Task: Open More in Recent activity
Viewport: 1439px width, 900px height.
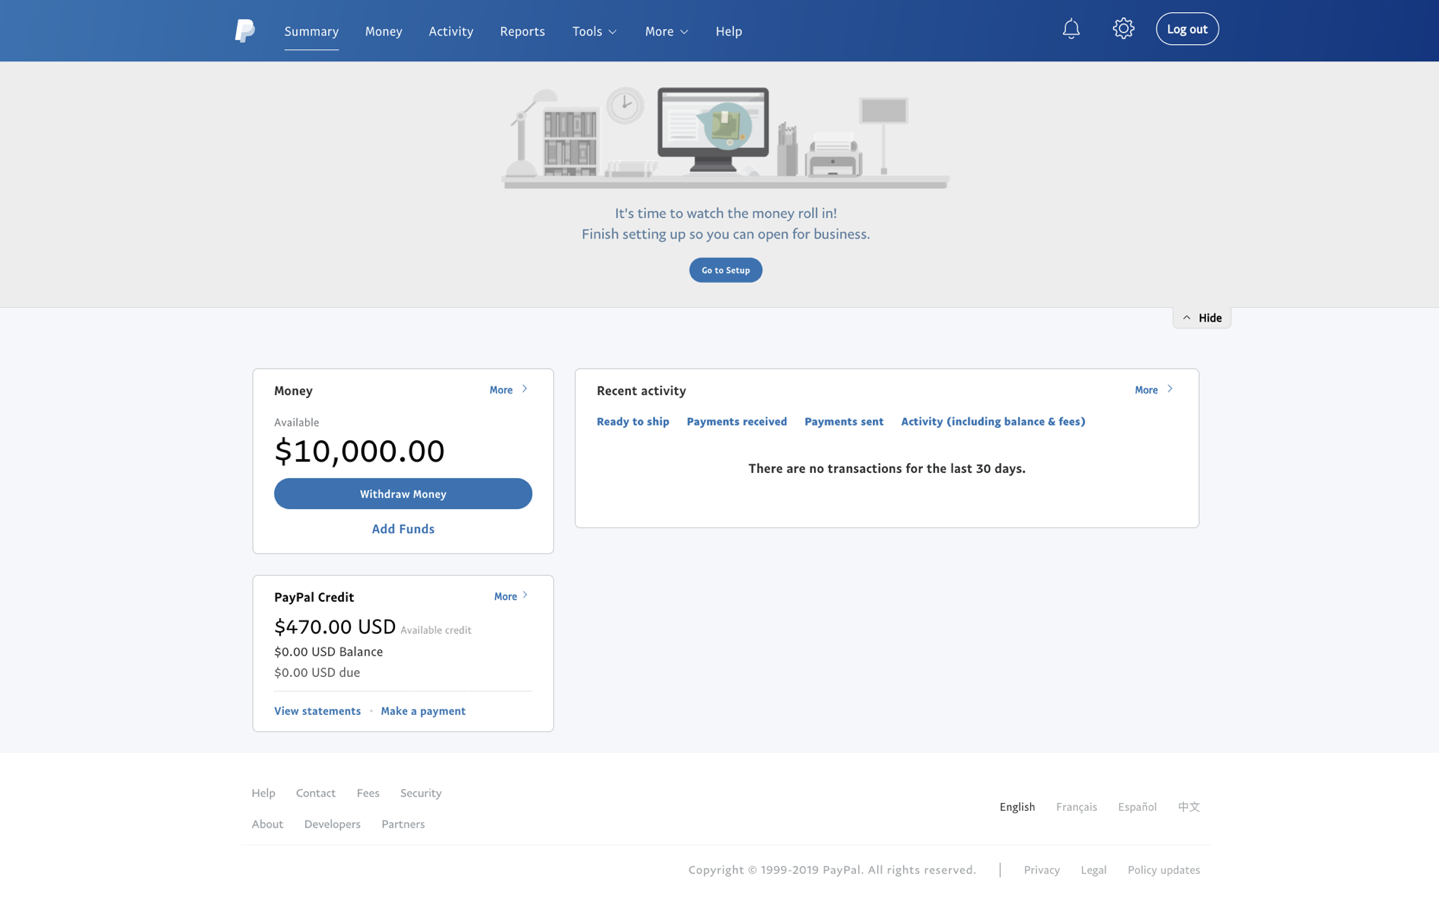Action: (1153, 390)
